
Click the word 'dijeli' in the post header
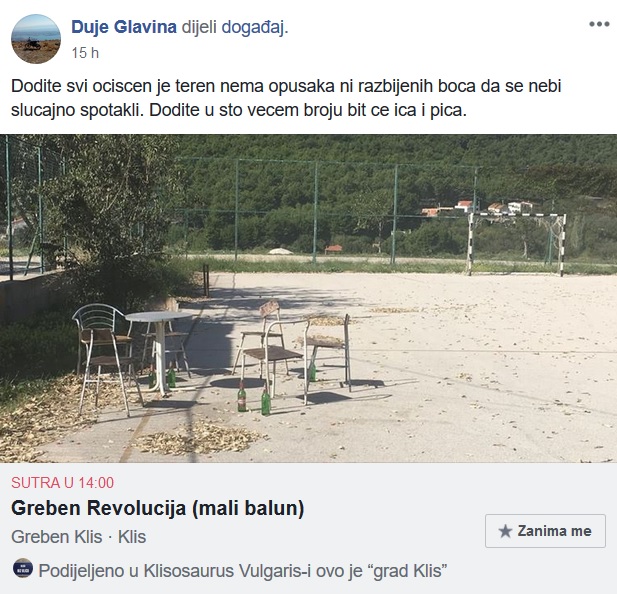click(199, 28)
